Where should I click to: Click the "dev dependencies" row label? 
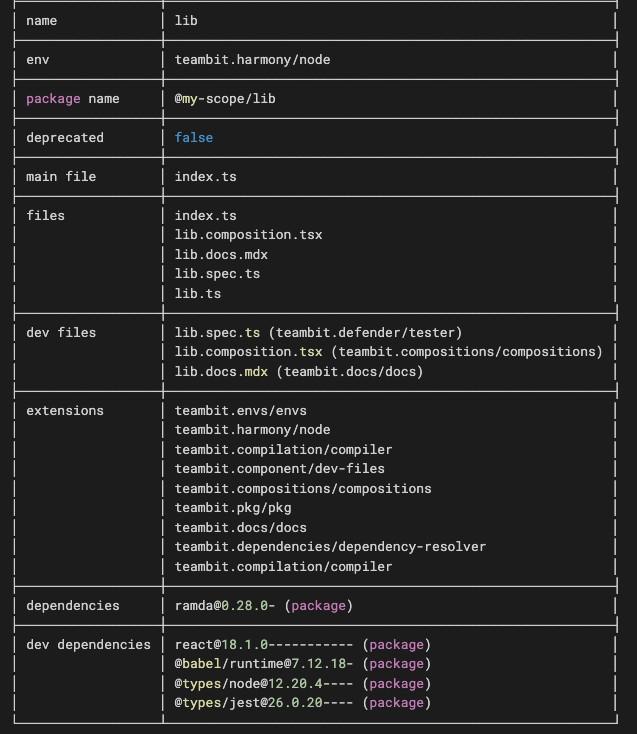click(88, 645)
